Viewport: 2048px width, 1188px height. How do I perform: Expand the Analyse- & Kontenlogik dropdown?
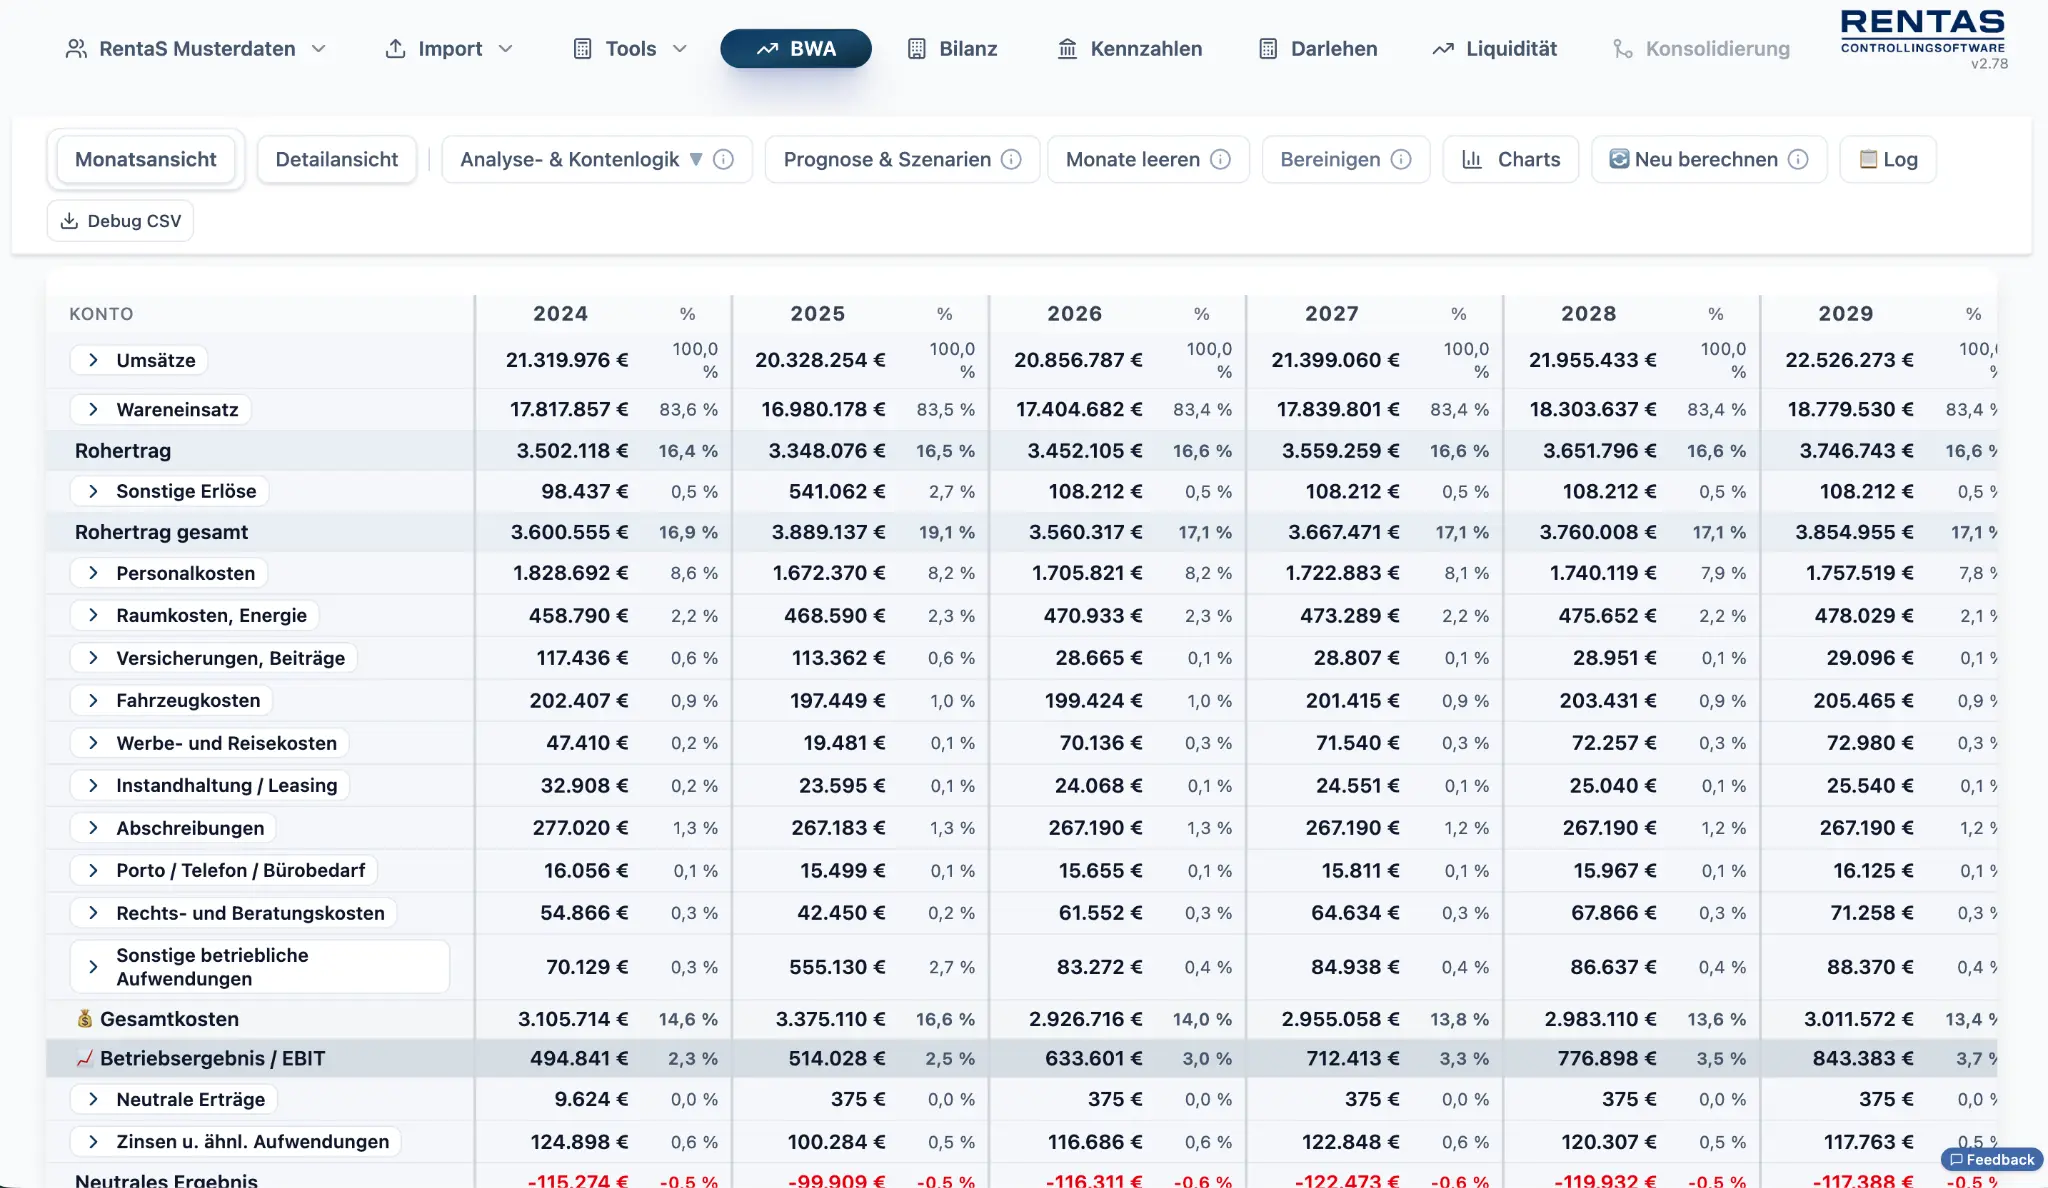point(696,160)
